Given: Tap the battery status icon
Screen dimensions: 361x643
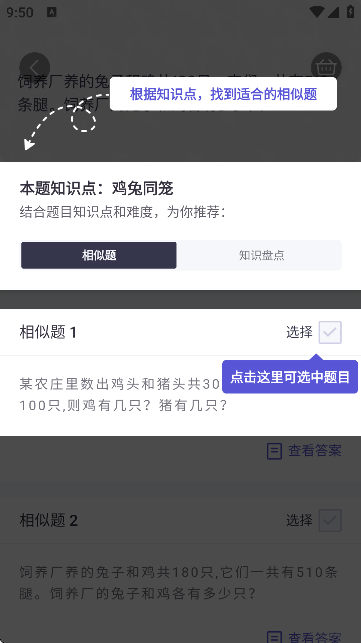Looking at the screenshot, I should click(x=350, y=11).
